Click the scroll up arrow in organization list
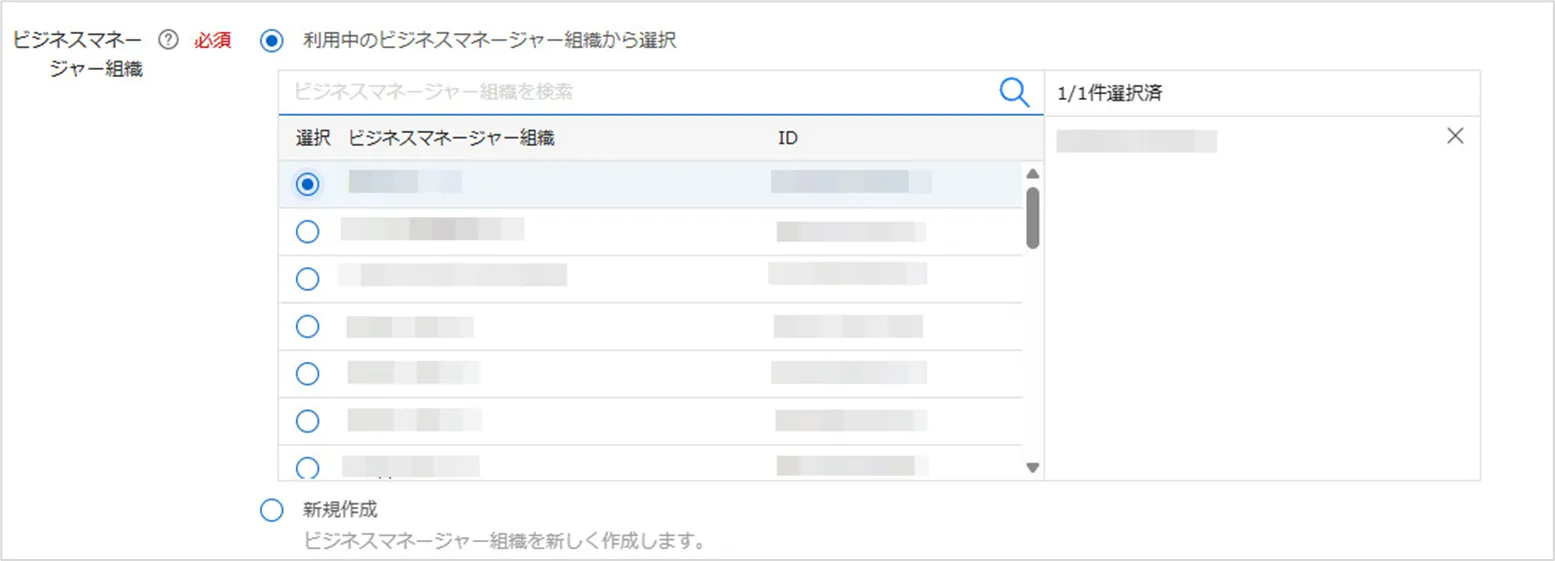The width and height of the screenshot is (1555, 561). [x=1033, y=174]
